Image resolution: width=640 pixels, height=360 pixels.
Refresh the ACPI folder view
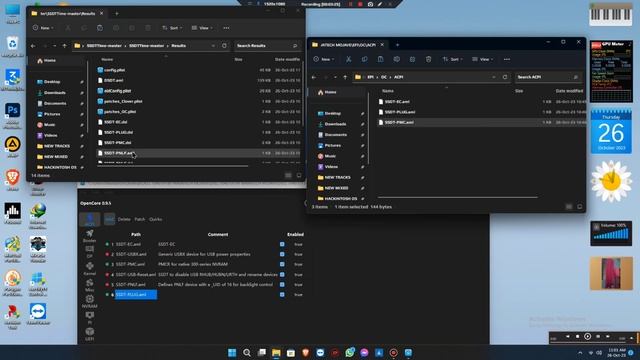click(x=505, y=77)
